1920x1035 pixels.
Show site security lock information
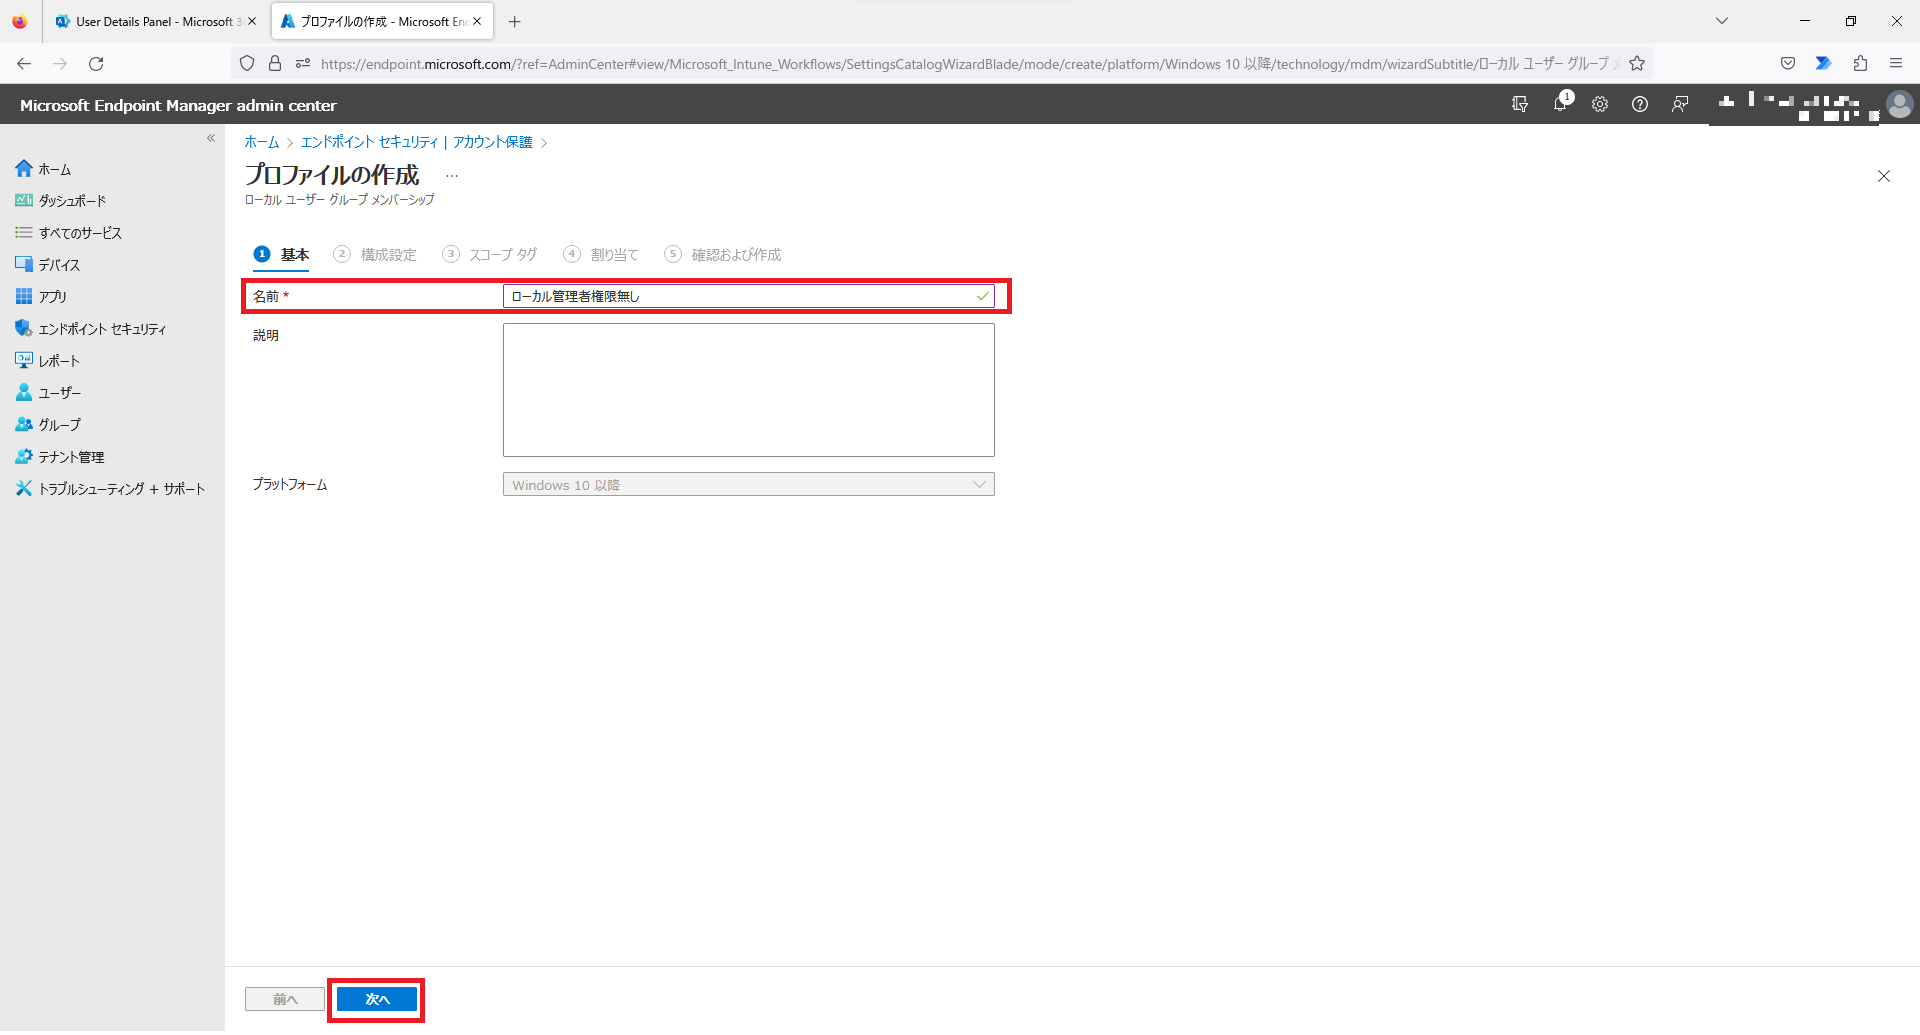275,64
